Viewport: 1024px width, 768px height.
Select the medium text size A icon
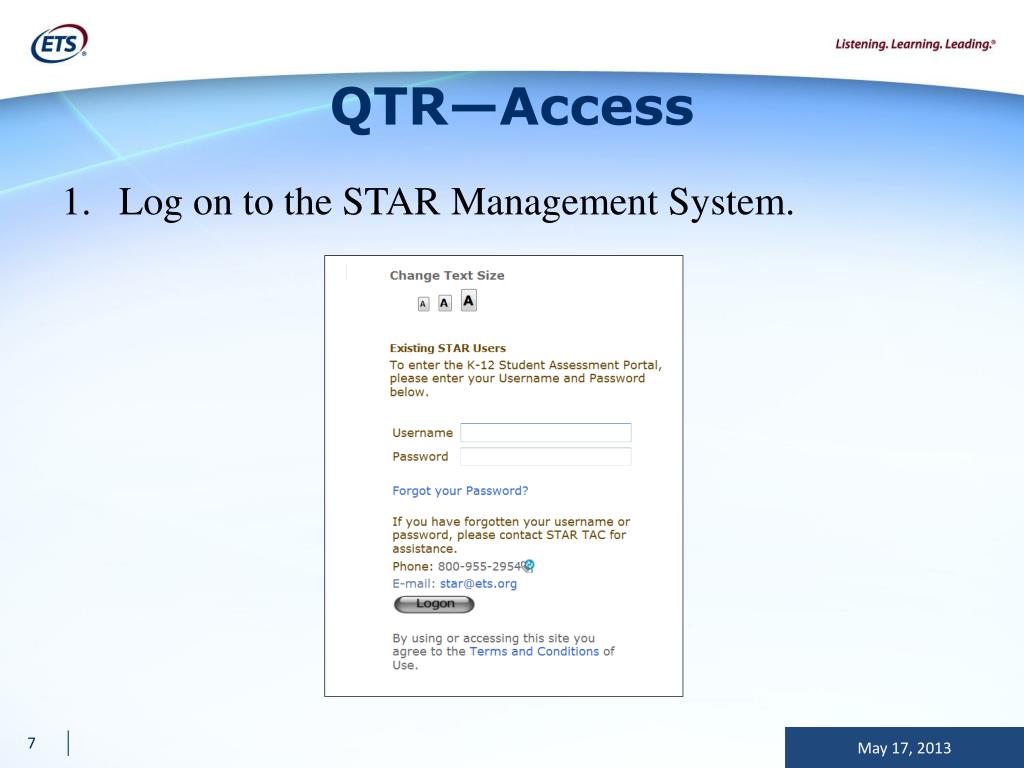(x=445, y=303)
